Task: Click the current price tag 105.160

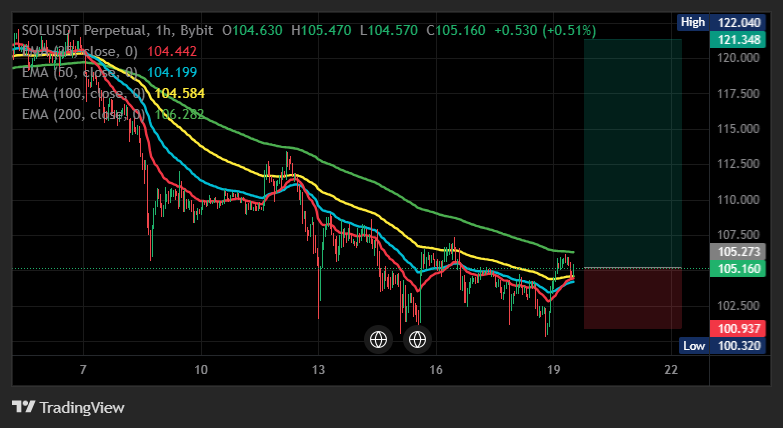Action: coord(737,269)
